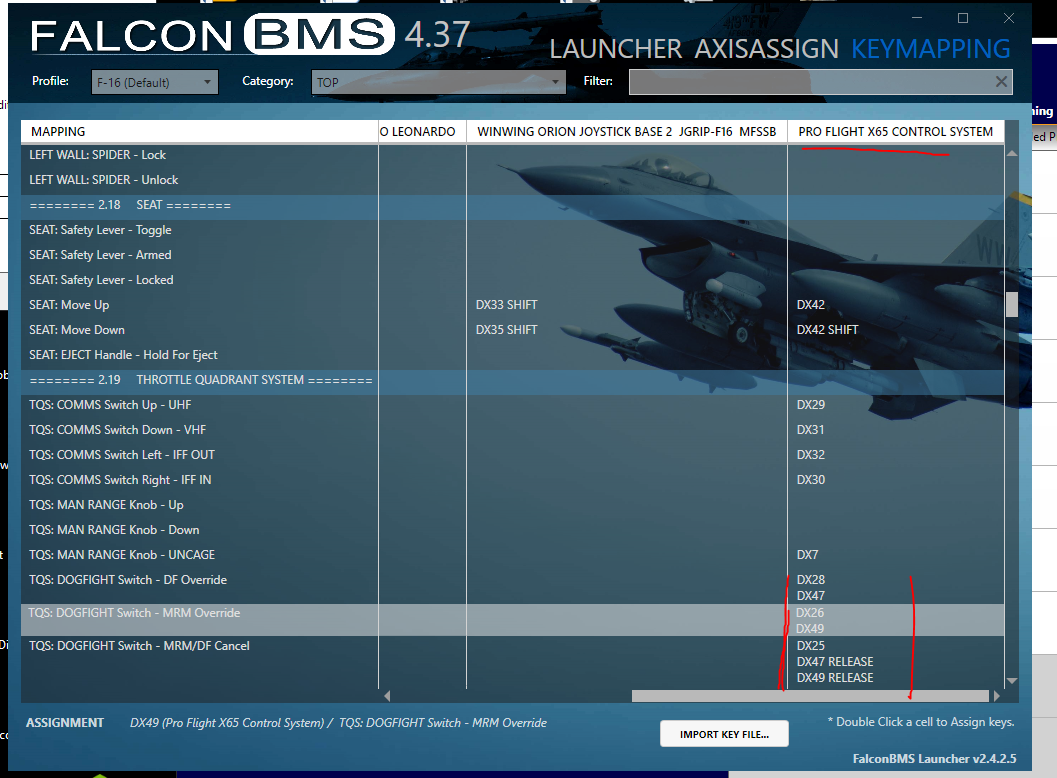Click the IMPORT KEY FILE button
The width and height of the screenshot is (1057, 778).
[724, 734]
